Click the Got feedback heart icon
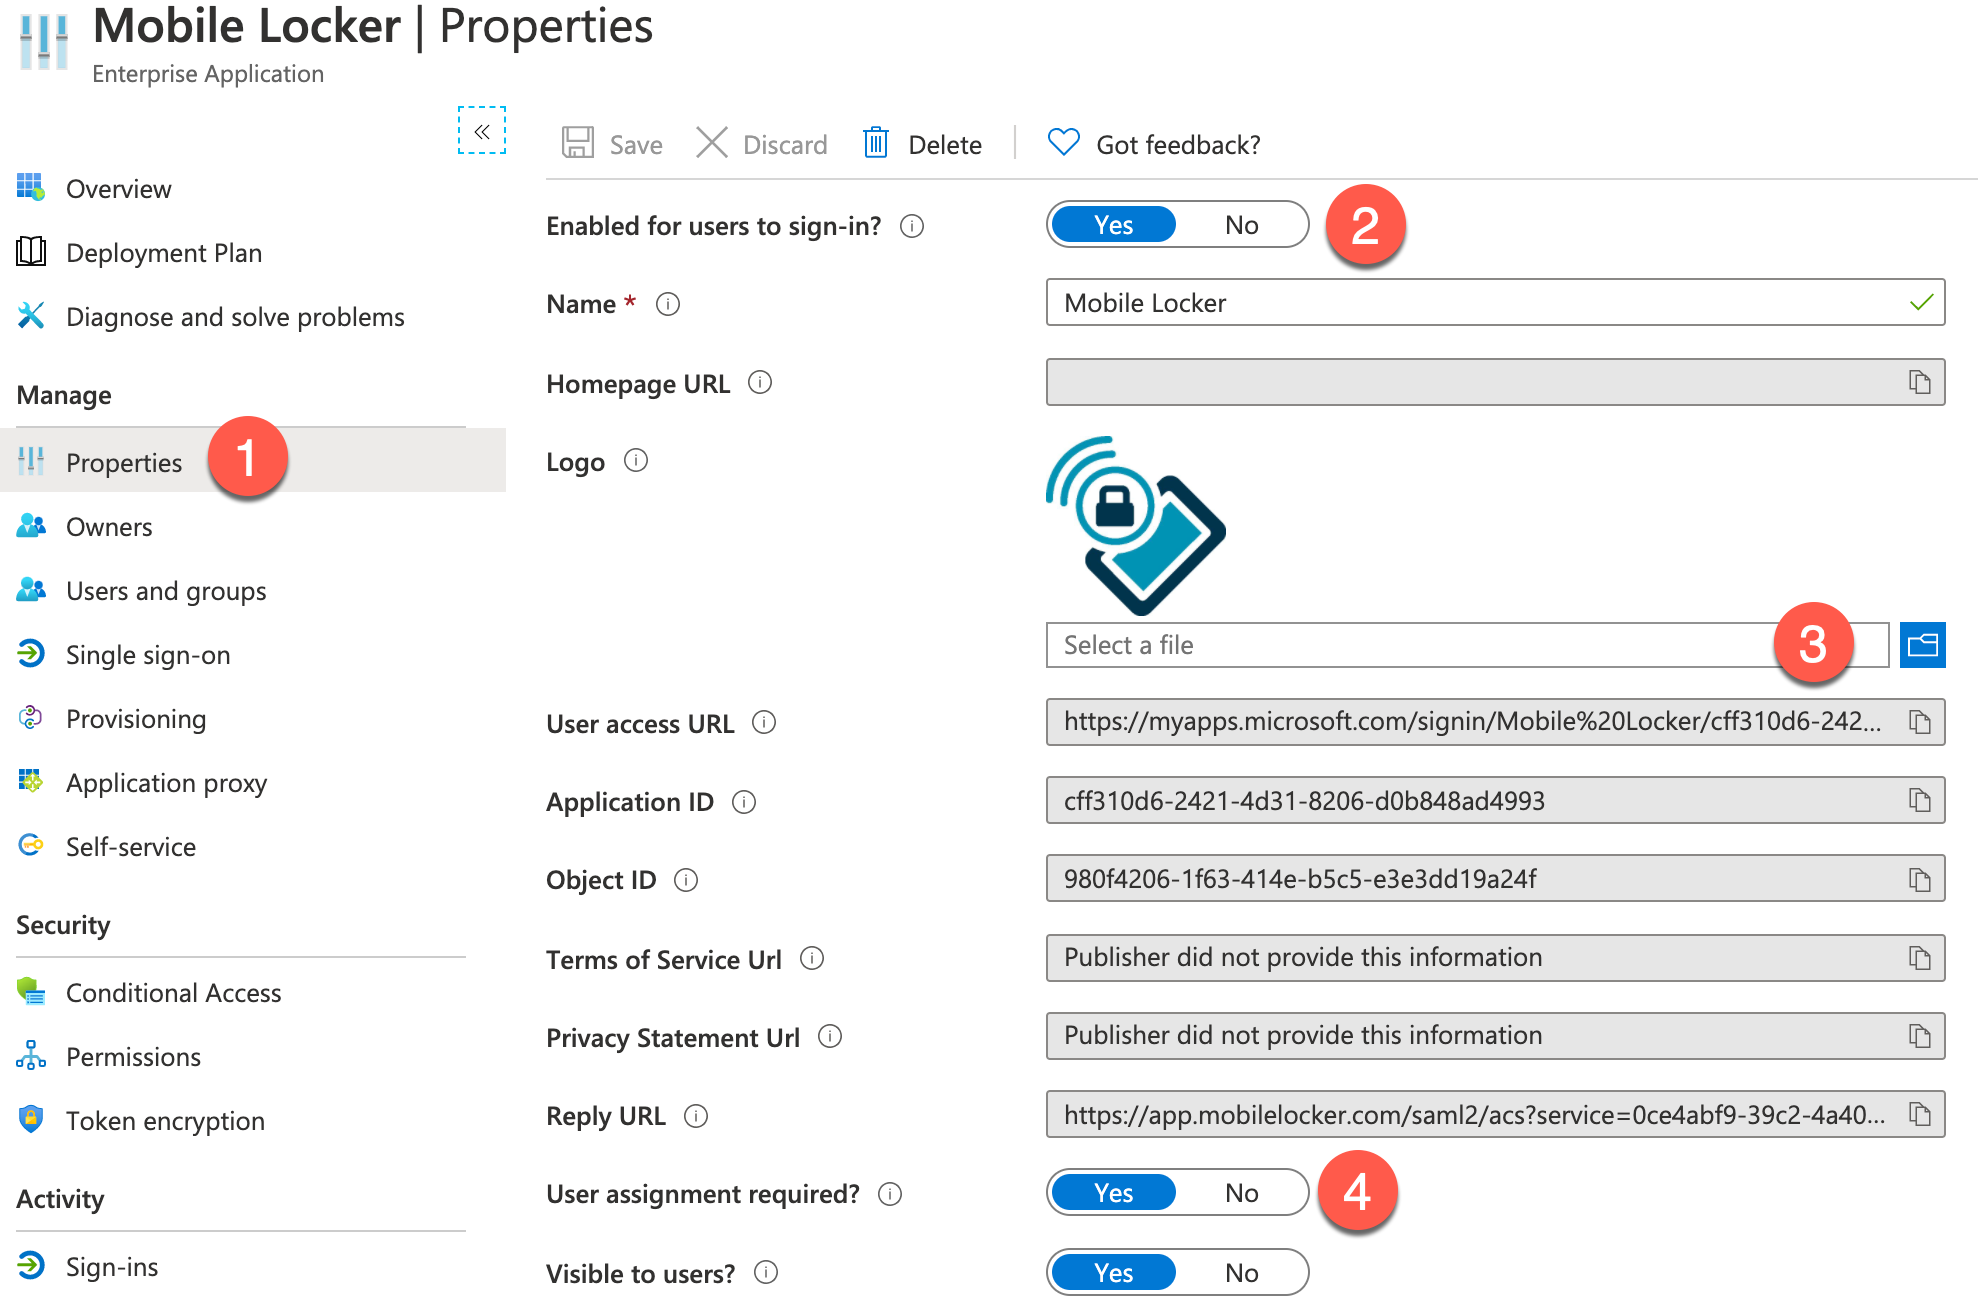The height and width of the screenshot is (1310, 1978). (1063, 143)
